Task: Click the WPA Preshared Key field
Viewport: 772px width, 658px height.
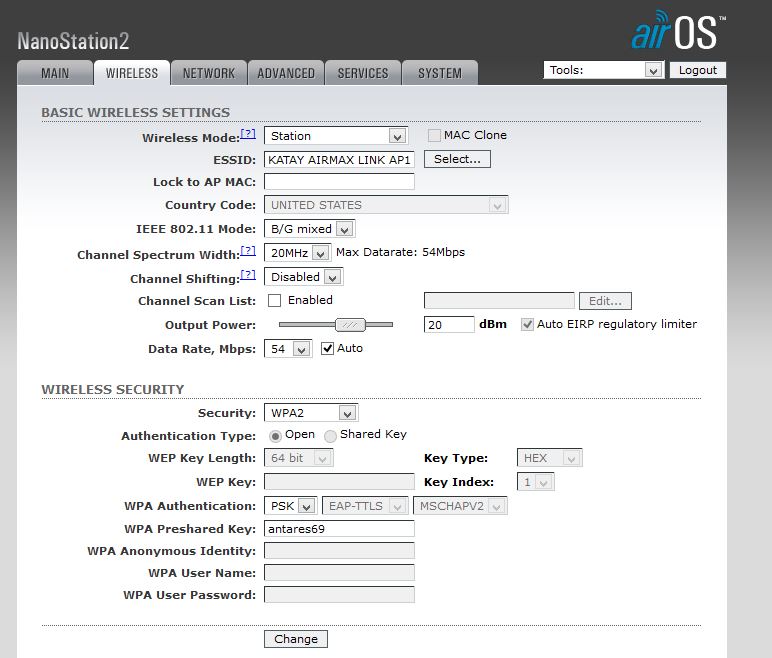Action: pyautogui.click(x=339, y=528)
